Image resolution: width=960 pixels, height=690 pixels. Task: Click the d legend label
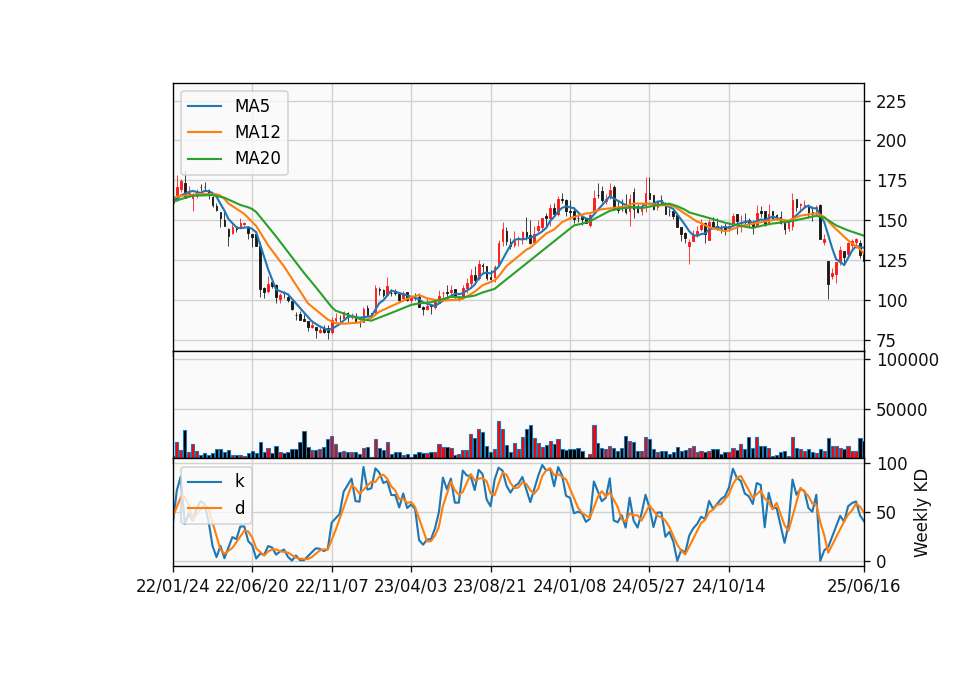[239, 508]
